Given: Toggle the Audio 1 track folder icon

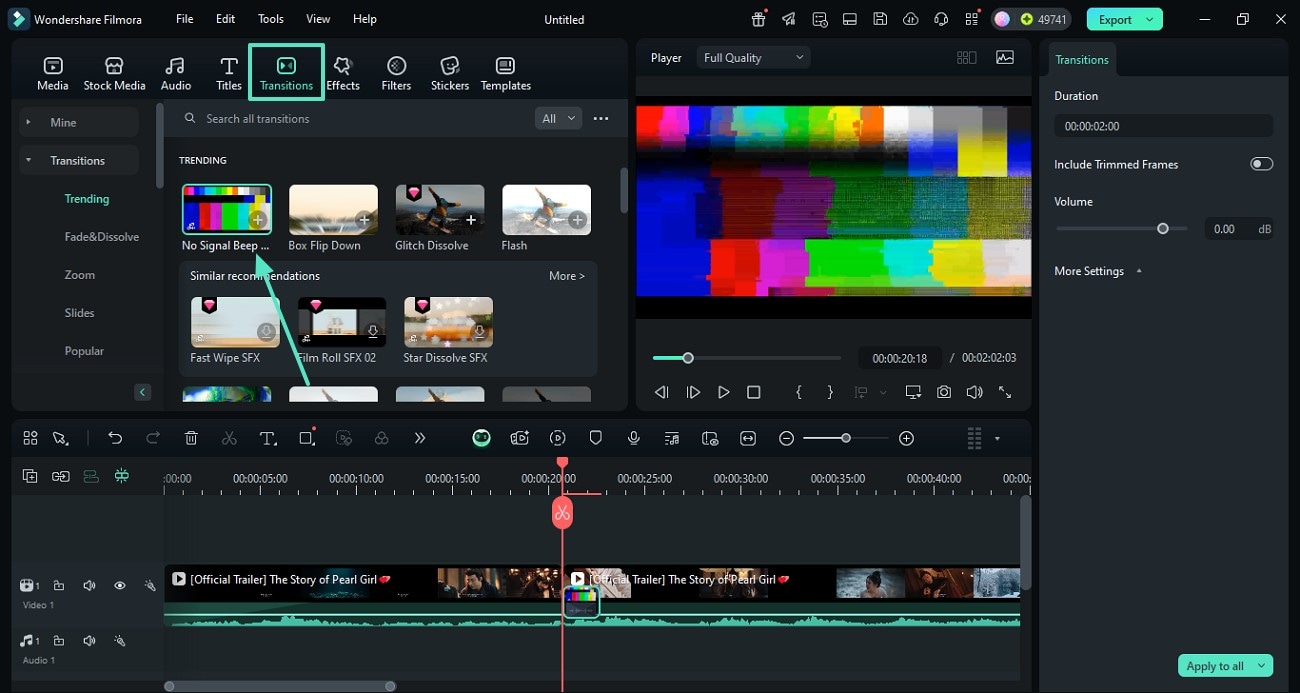Looking at the screenshot, I should click(59, 640).
